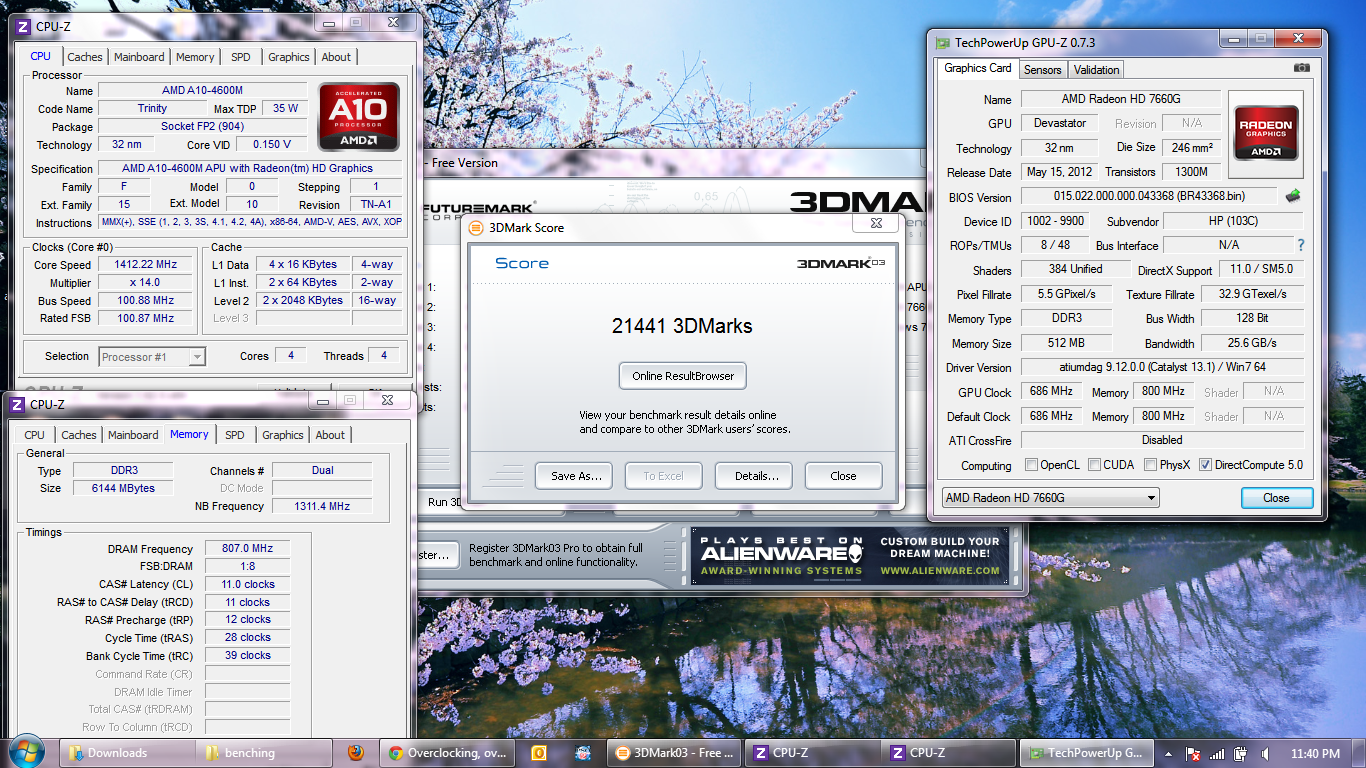Click the Driver Version atiumdag field
Image resolution: width=1366 pixels, height=768 pixels.
coord(1162,367)
